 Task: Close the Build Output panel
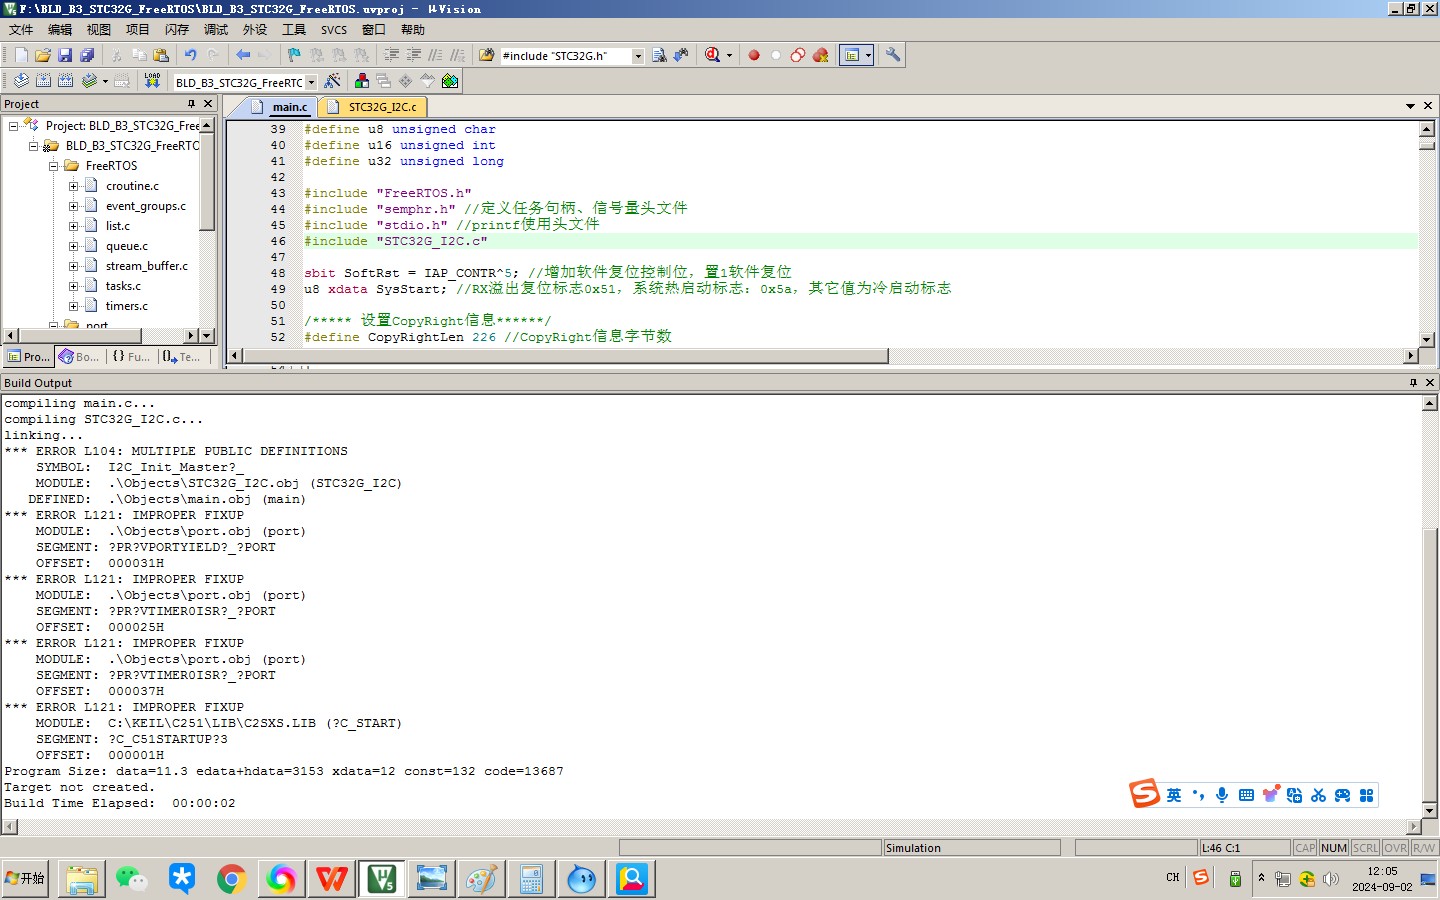(x=1430, y=383)
